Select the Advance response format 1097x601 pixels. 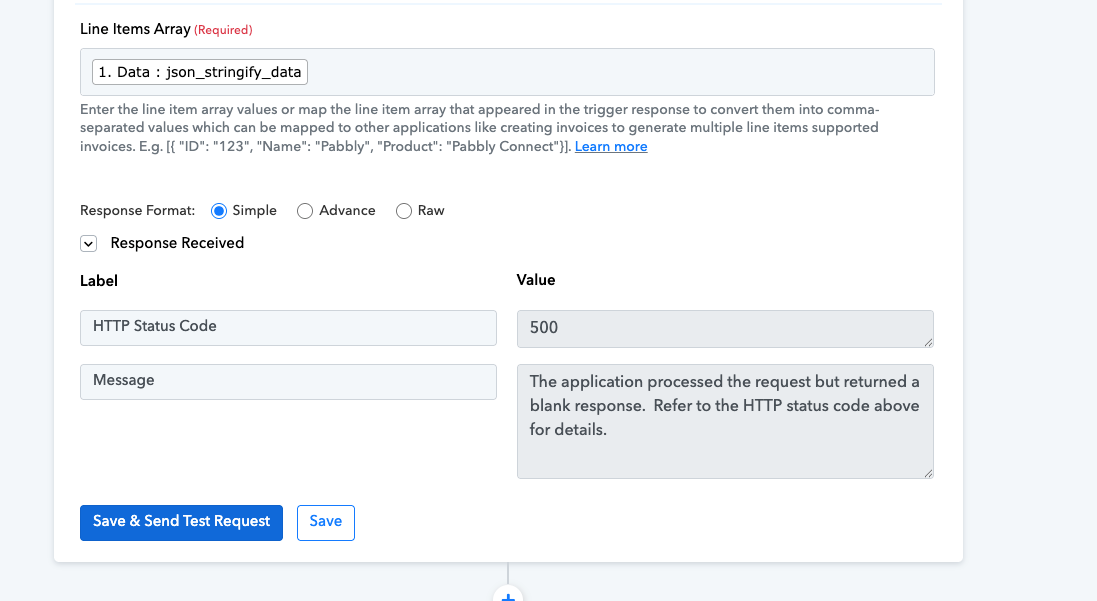tap(306, 211)
